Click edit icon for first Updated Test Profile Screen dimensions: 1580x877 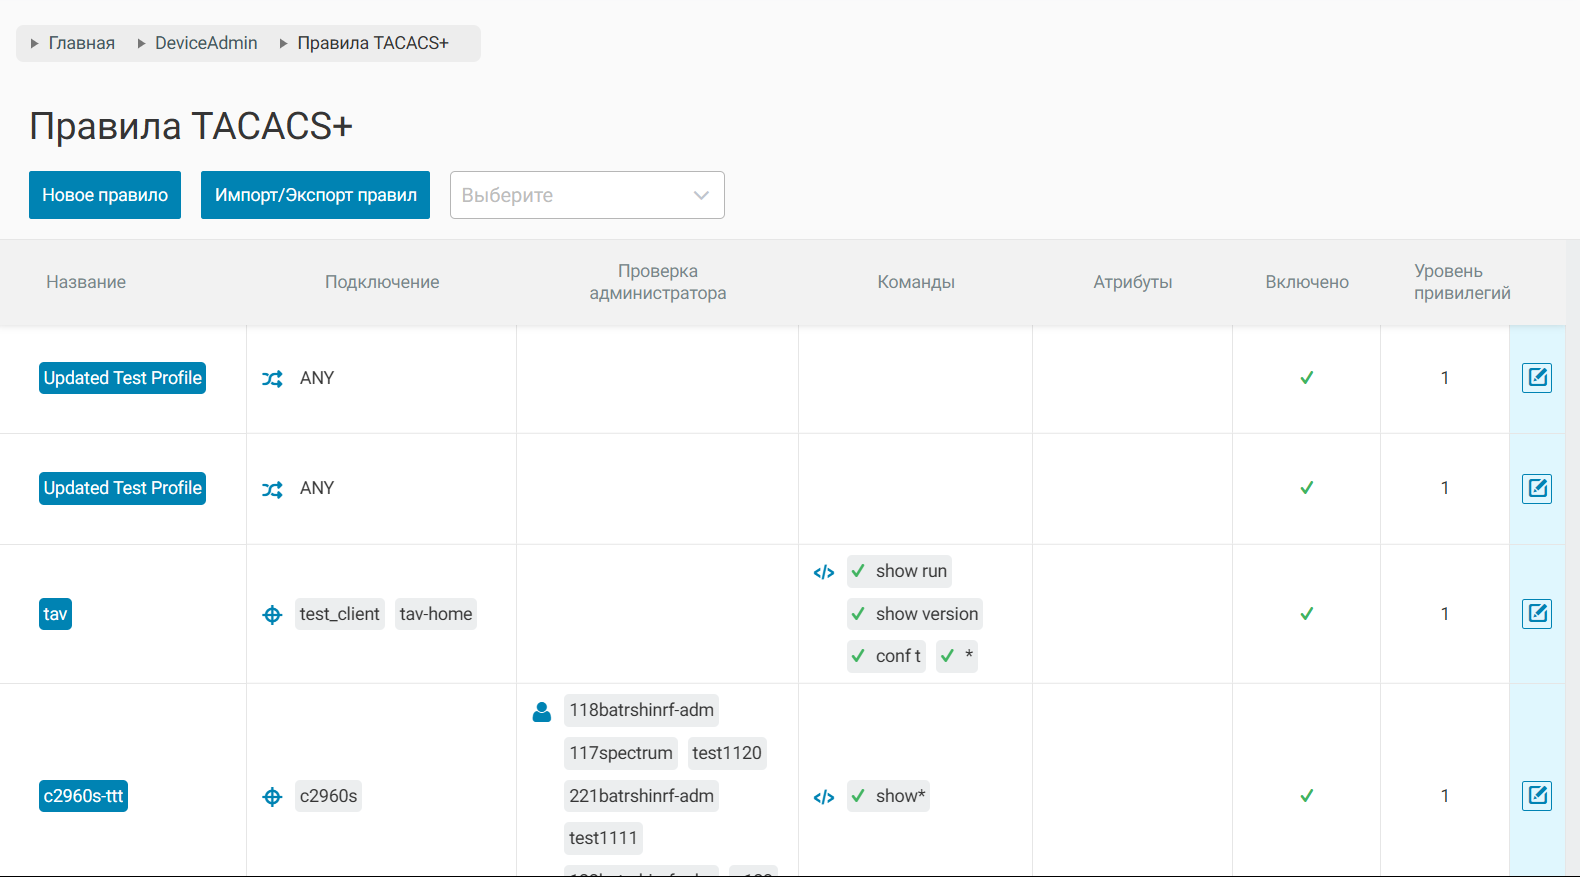pos(1536,378)
